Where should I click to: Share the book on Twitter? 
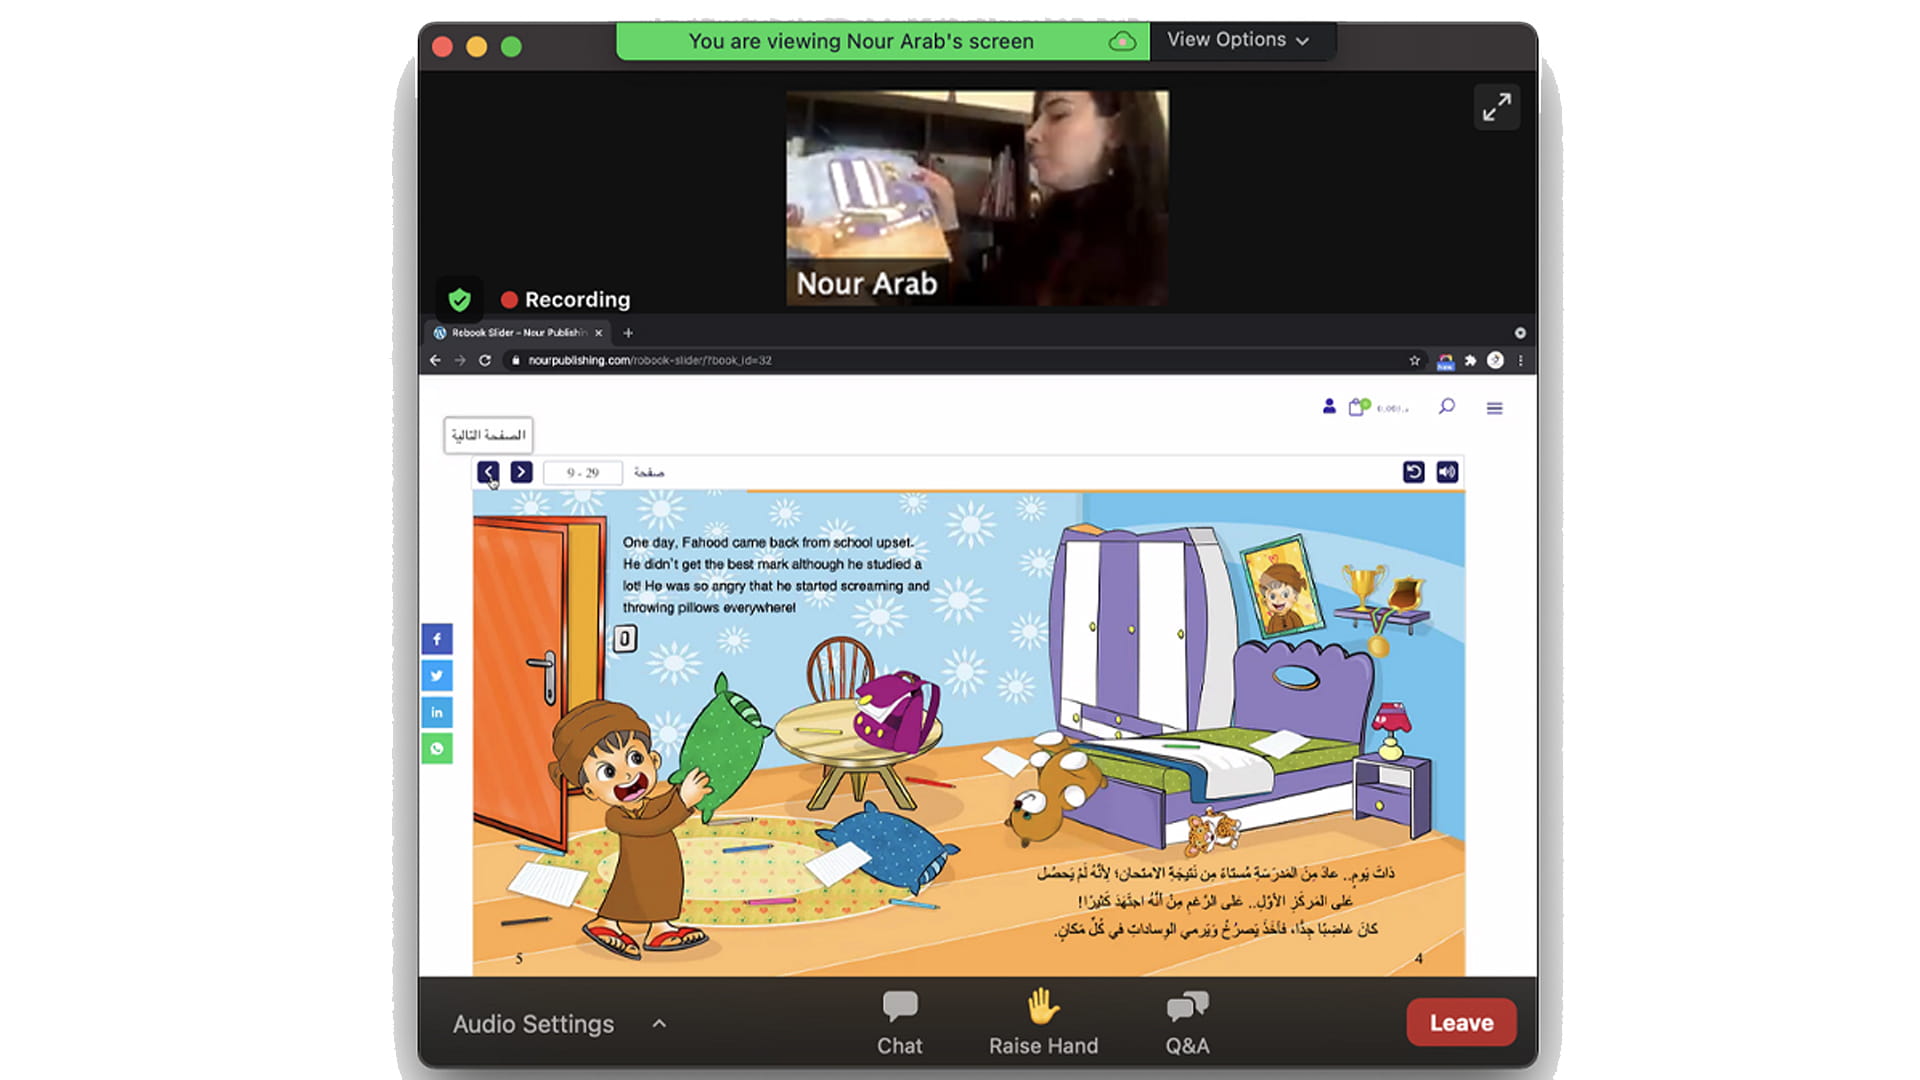[x=437, y=676]
